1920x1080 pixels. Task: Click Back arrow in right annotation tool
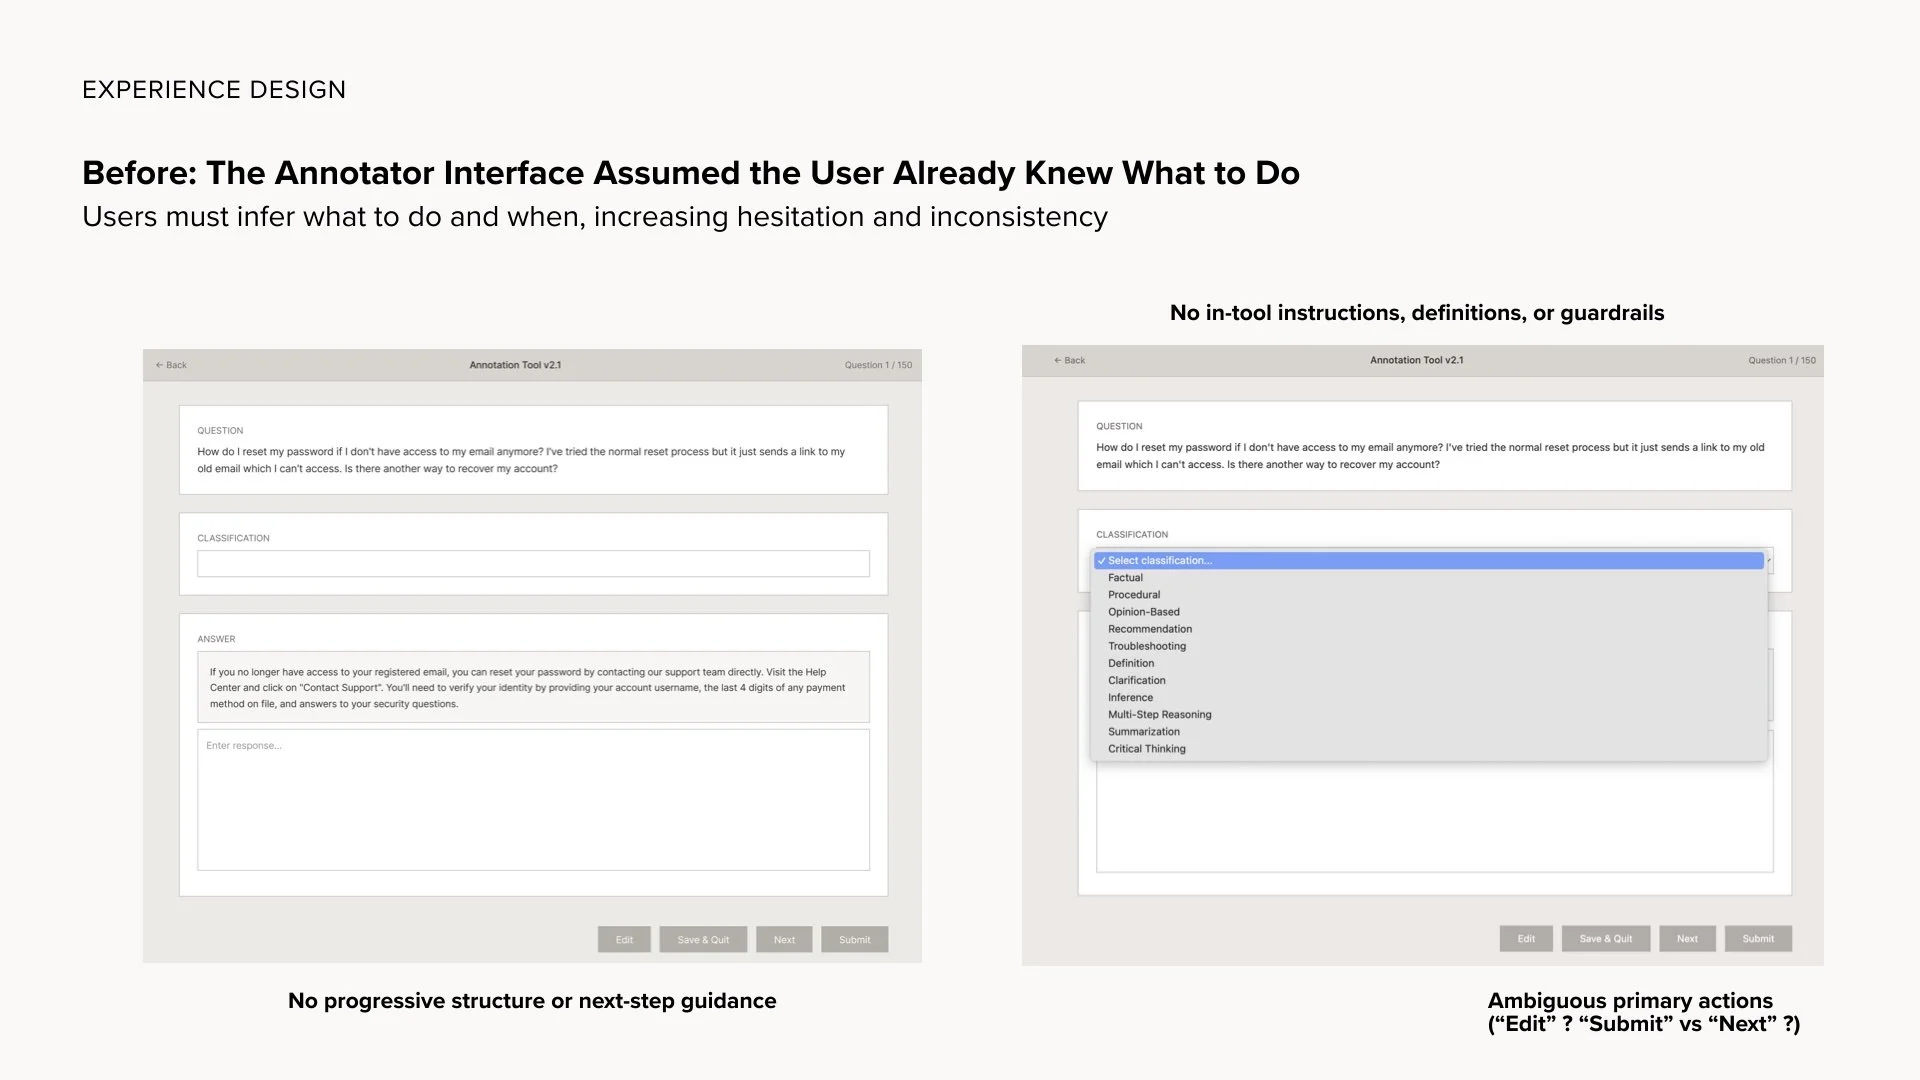(1069, 360)
